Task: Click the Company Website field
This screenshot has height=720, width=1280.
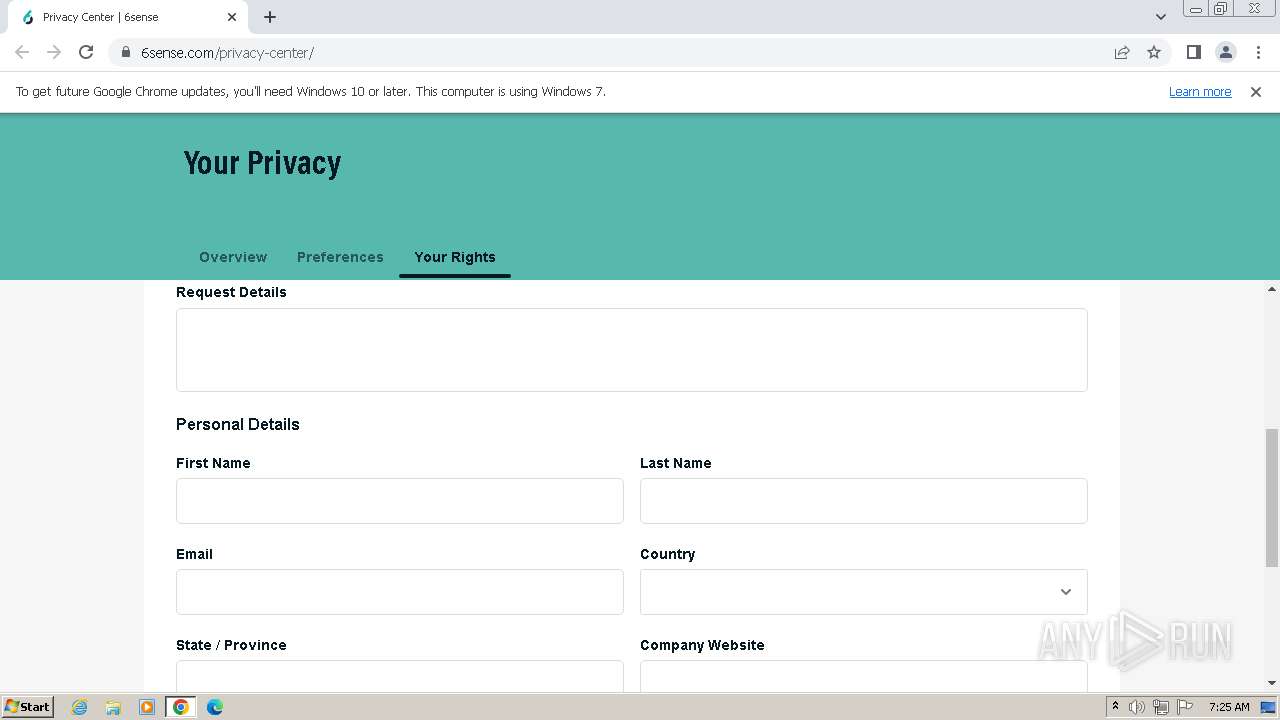Action: (x=864, y=676)
